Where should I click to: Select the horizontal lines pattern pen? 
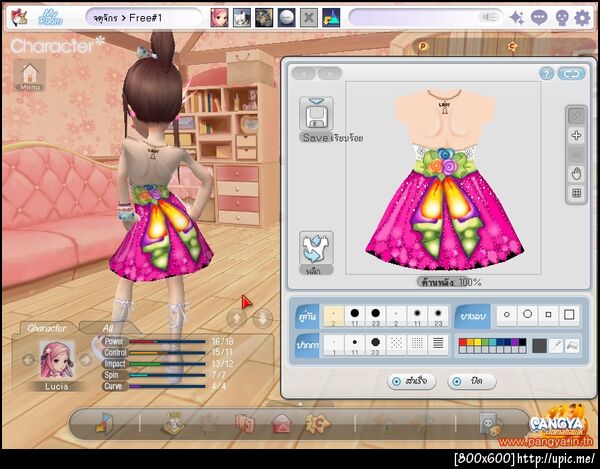pyautogui.click(x=438, y=345)
